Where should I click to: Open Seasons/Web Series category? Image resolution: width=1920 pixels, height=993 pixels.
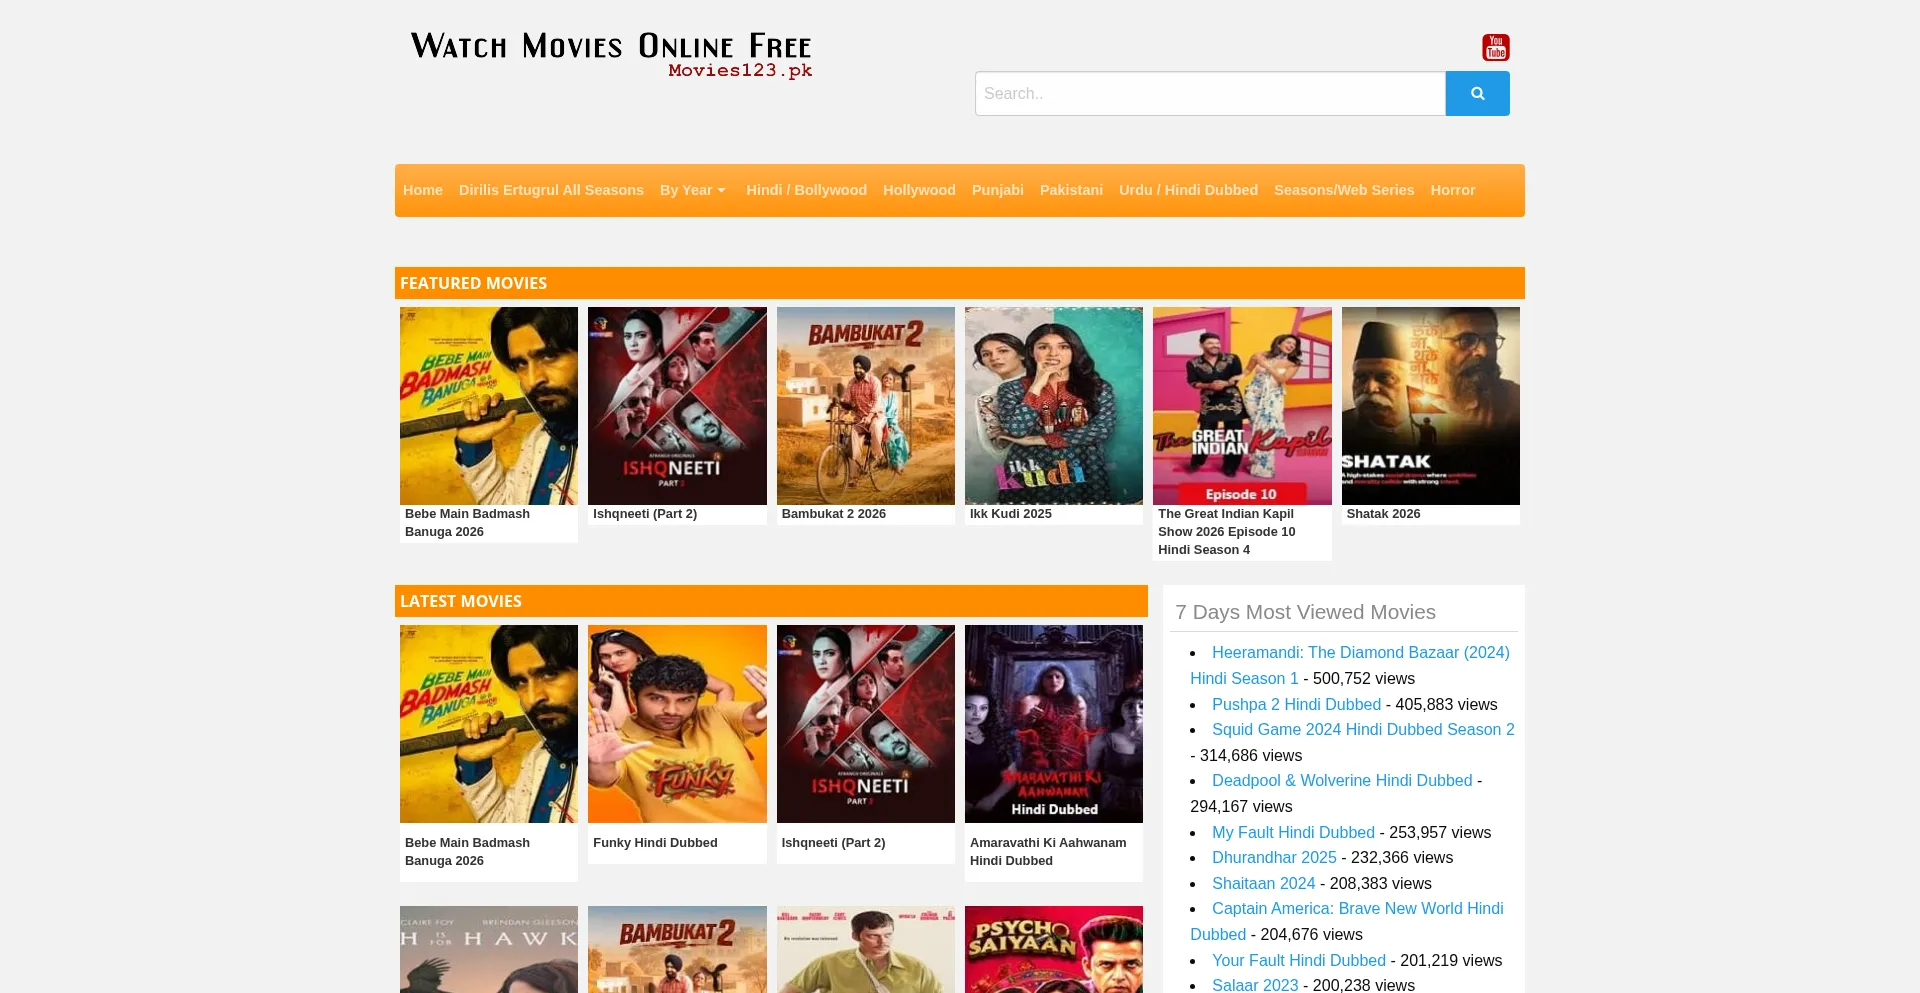coord(1344,190)
